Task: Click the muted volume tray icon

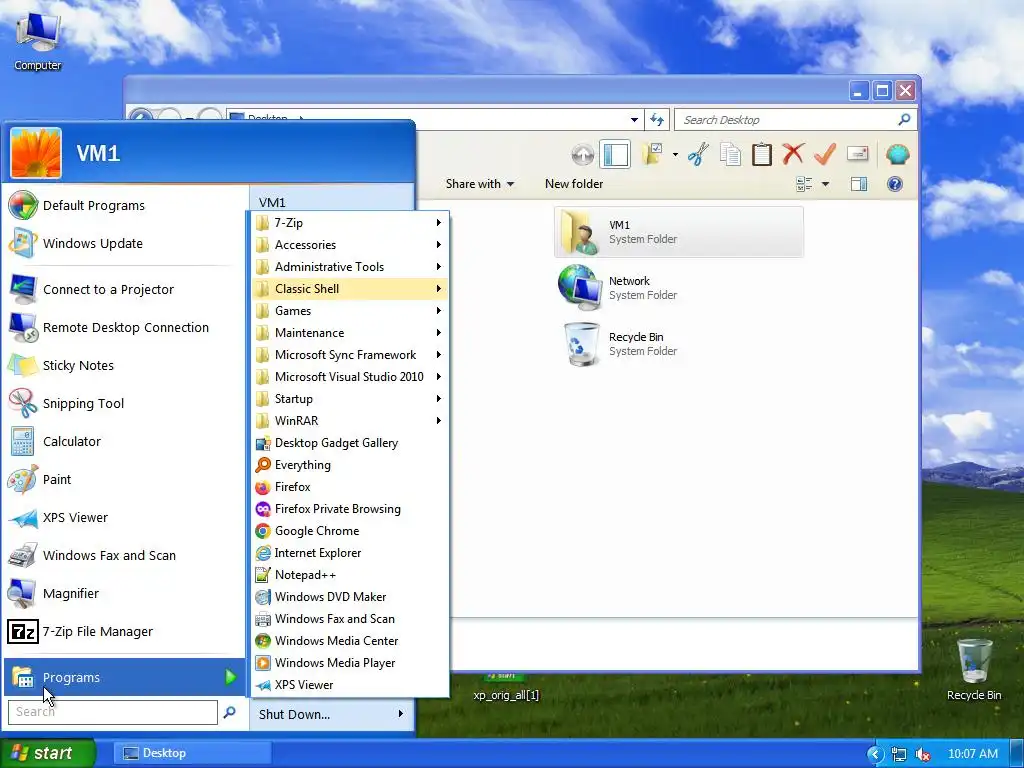Action: [923, 754]
